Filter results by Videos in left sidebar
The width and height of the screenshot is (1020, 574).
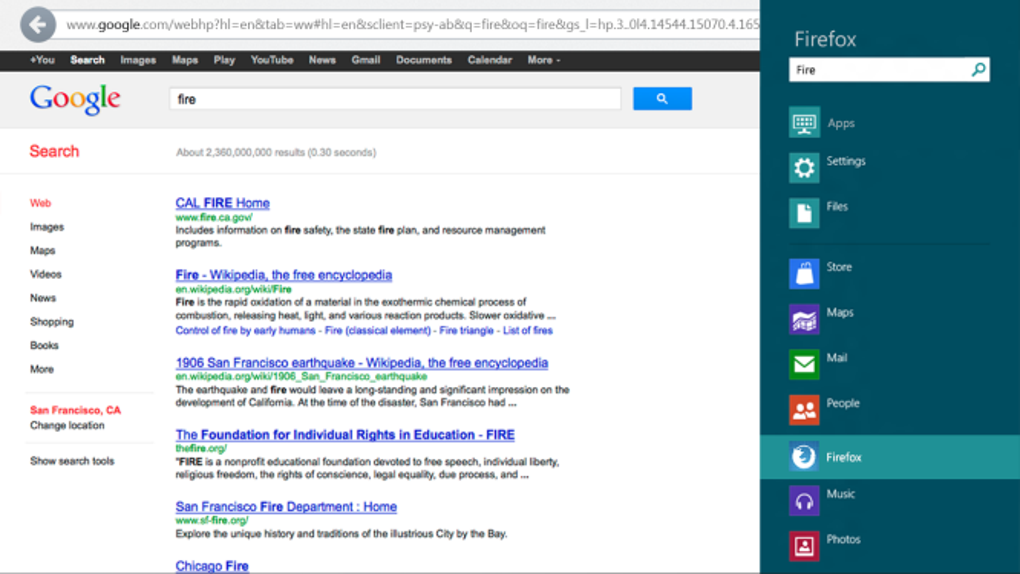pyautogui.click(x=46, y=274)
